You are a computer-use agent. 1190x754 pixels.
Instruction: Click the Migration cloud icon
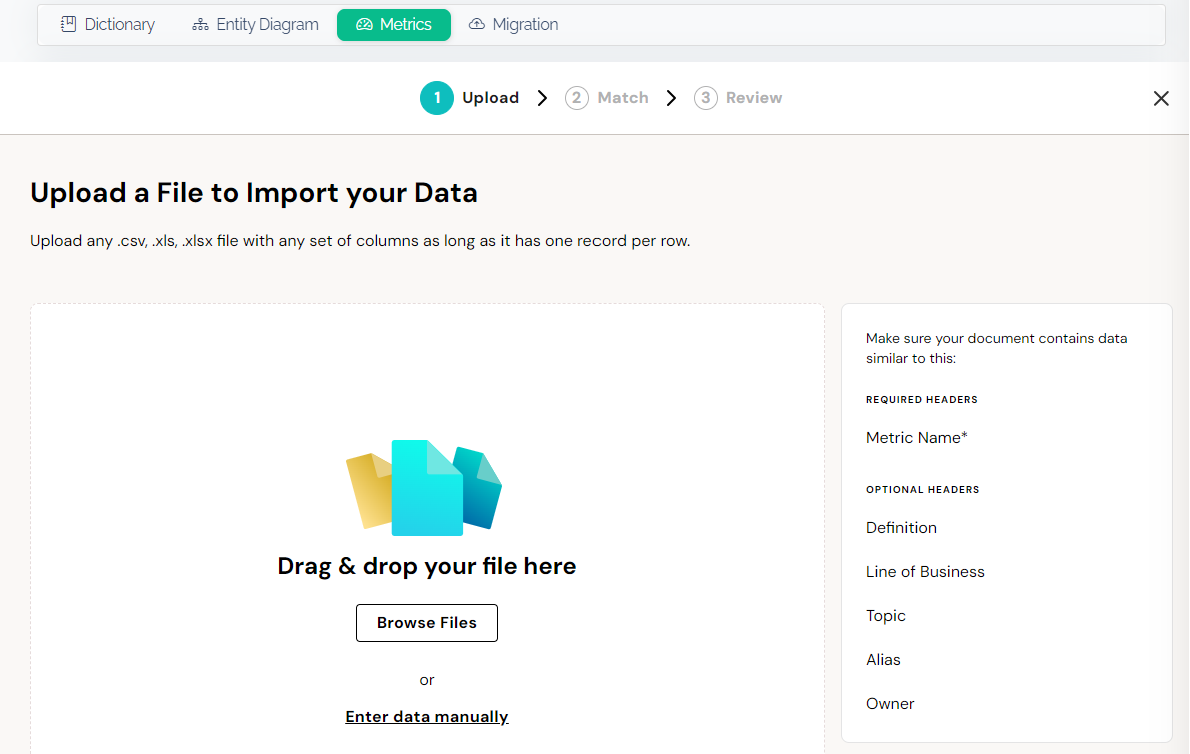(479, 23)
